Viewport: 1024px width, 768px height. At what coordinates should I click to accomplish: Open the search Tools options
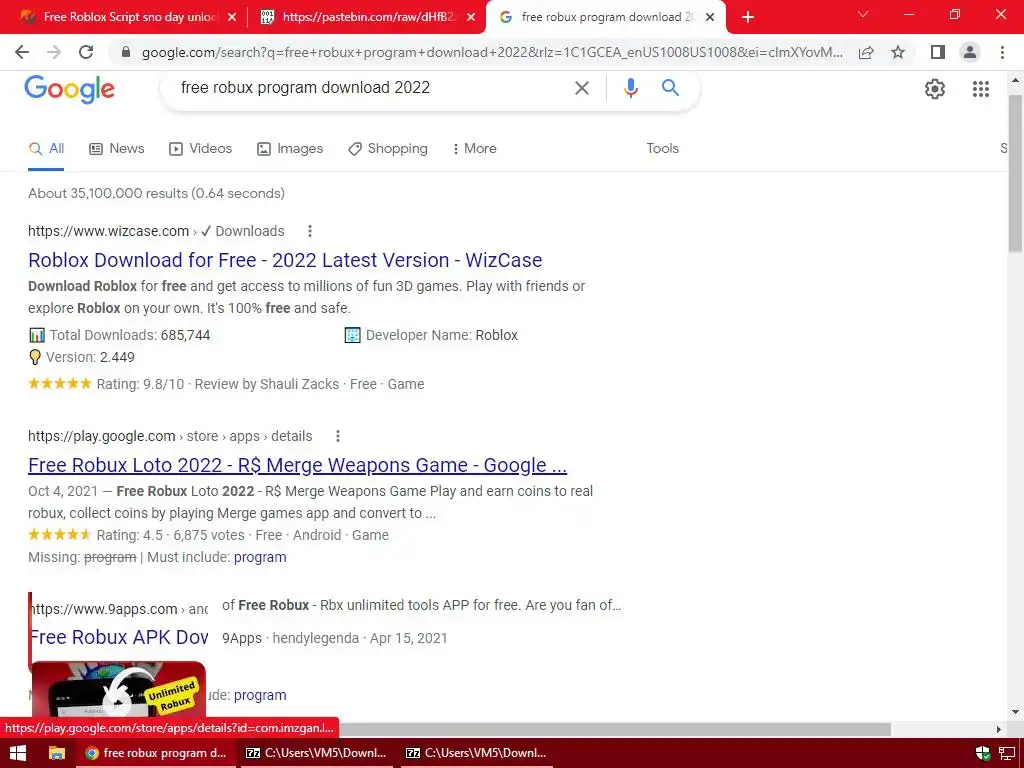click(662, 149)
